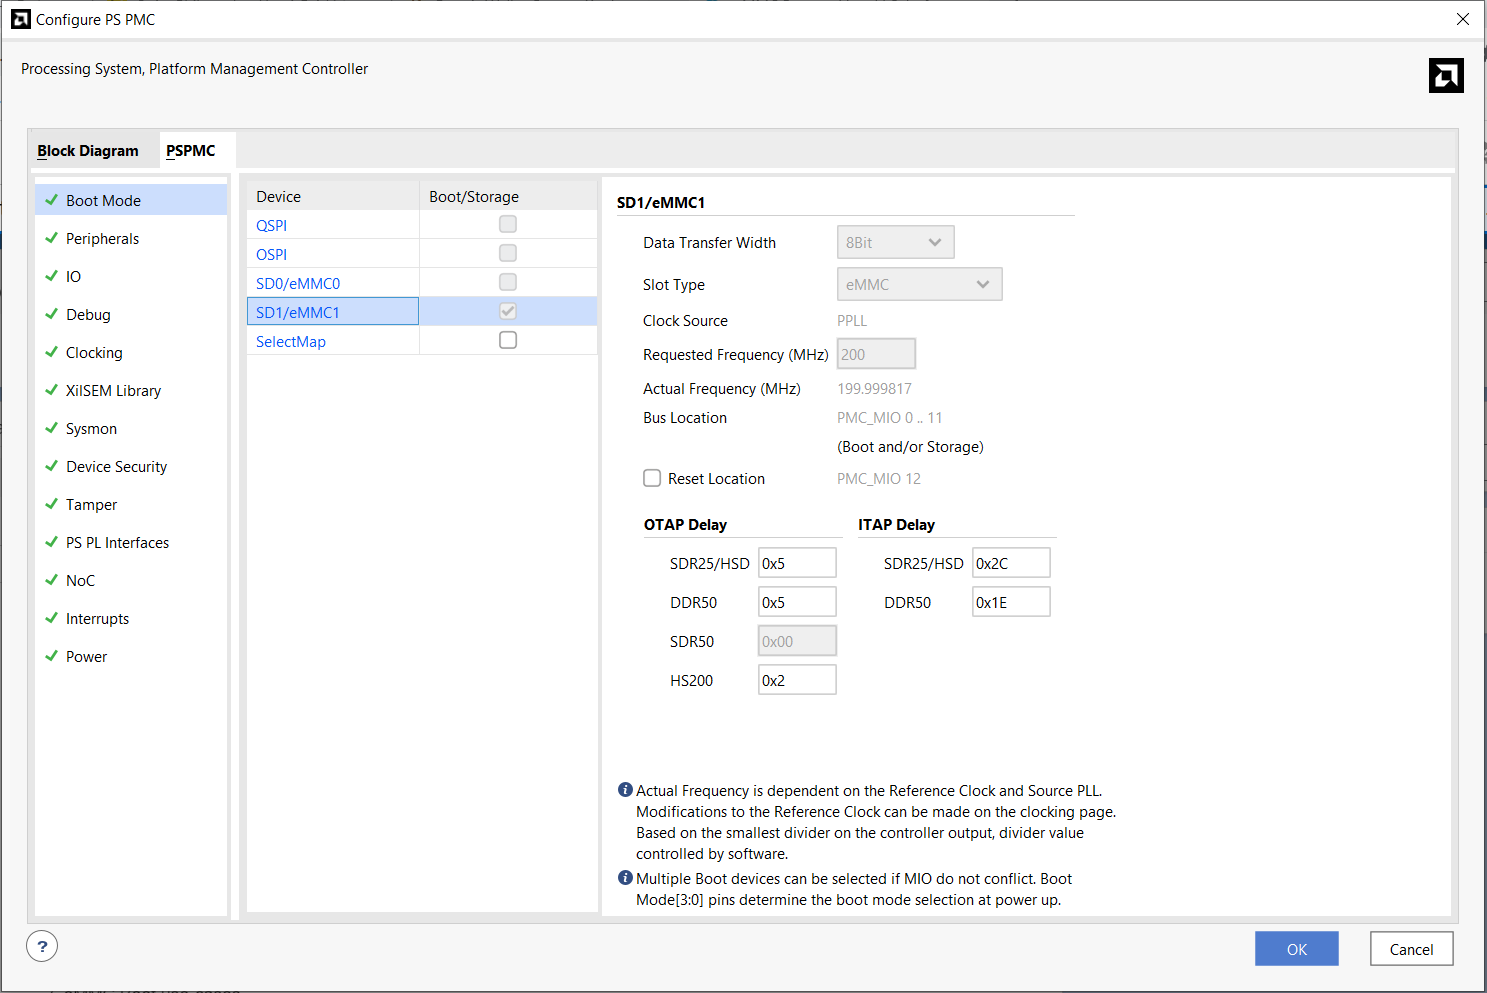
Task: Click the help question mark icon
Action: [42, 946]
